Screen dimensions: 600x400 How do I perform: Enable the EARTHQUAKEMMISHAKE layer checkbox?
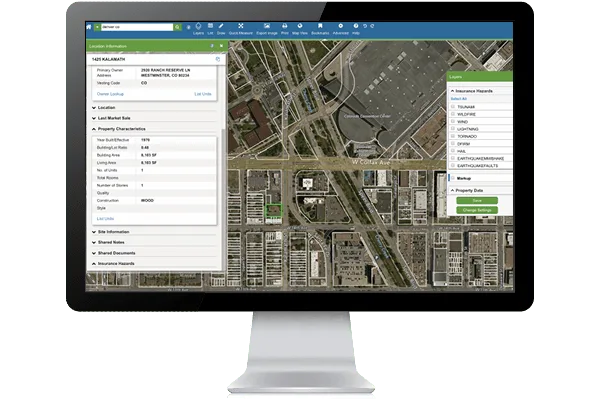tap(453, 158)
